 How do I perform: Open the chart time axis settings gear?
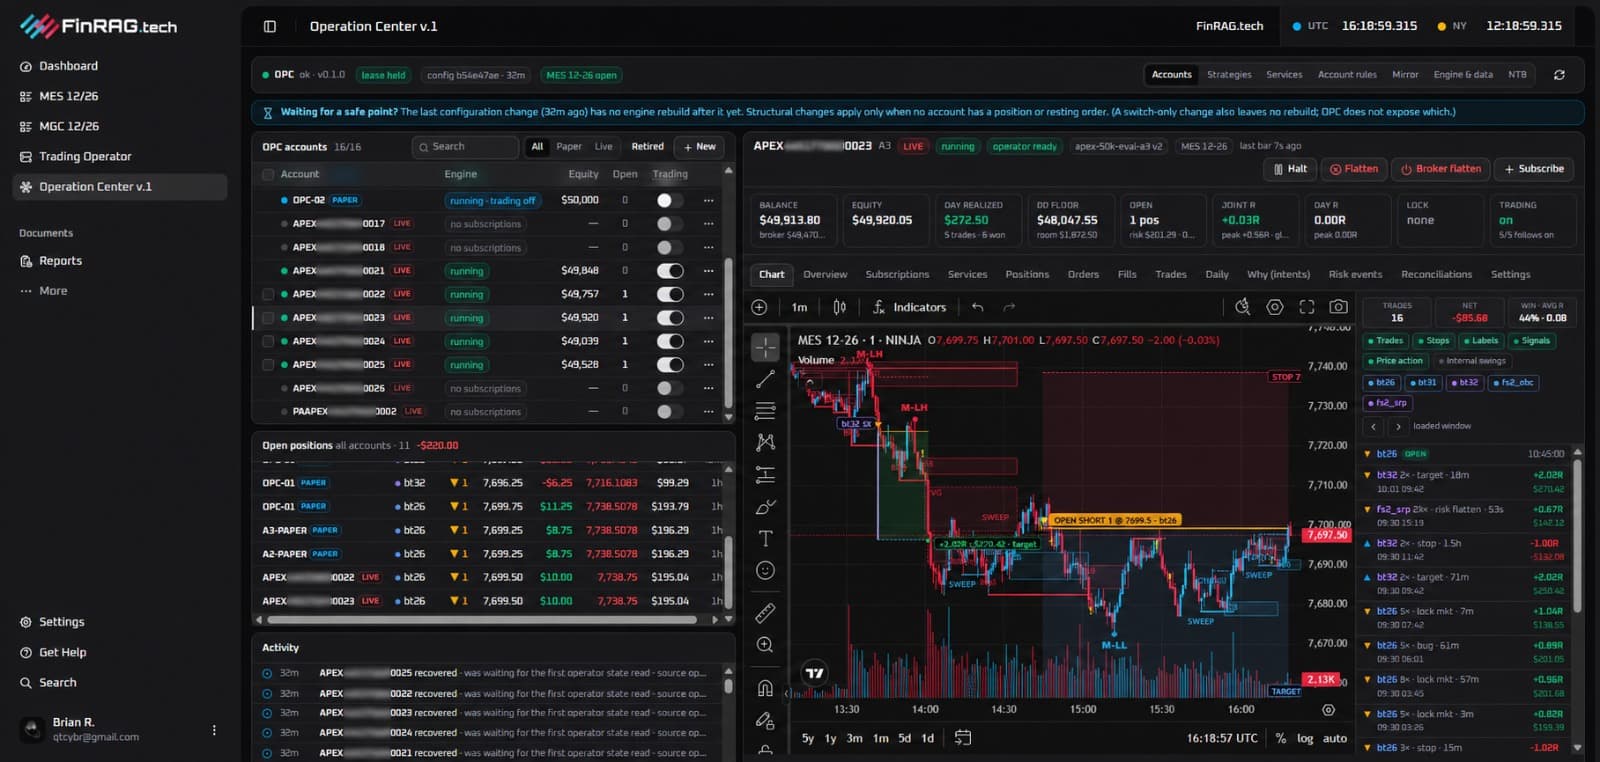pyautogui.click(x=1328, y=710)
